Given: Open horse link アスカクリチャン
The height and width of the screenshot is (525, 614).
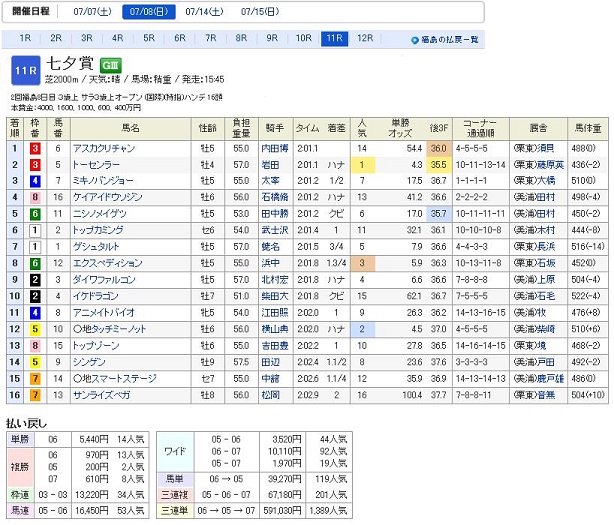Looking at the screenshot, I should [x=104, y=147].
